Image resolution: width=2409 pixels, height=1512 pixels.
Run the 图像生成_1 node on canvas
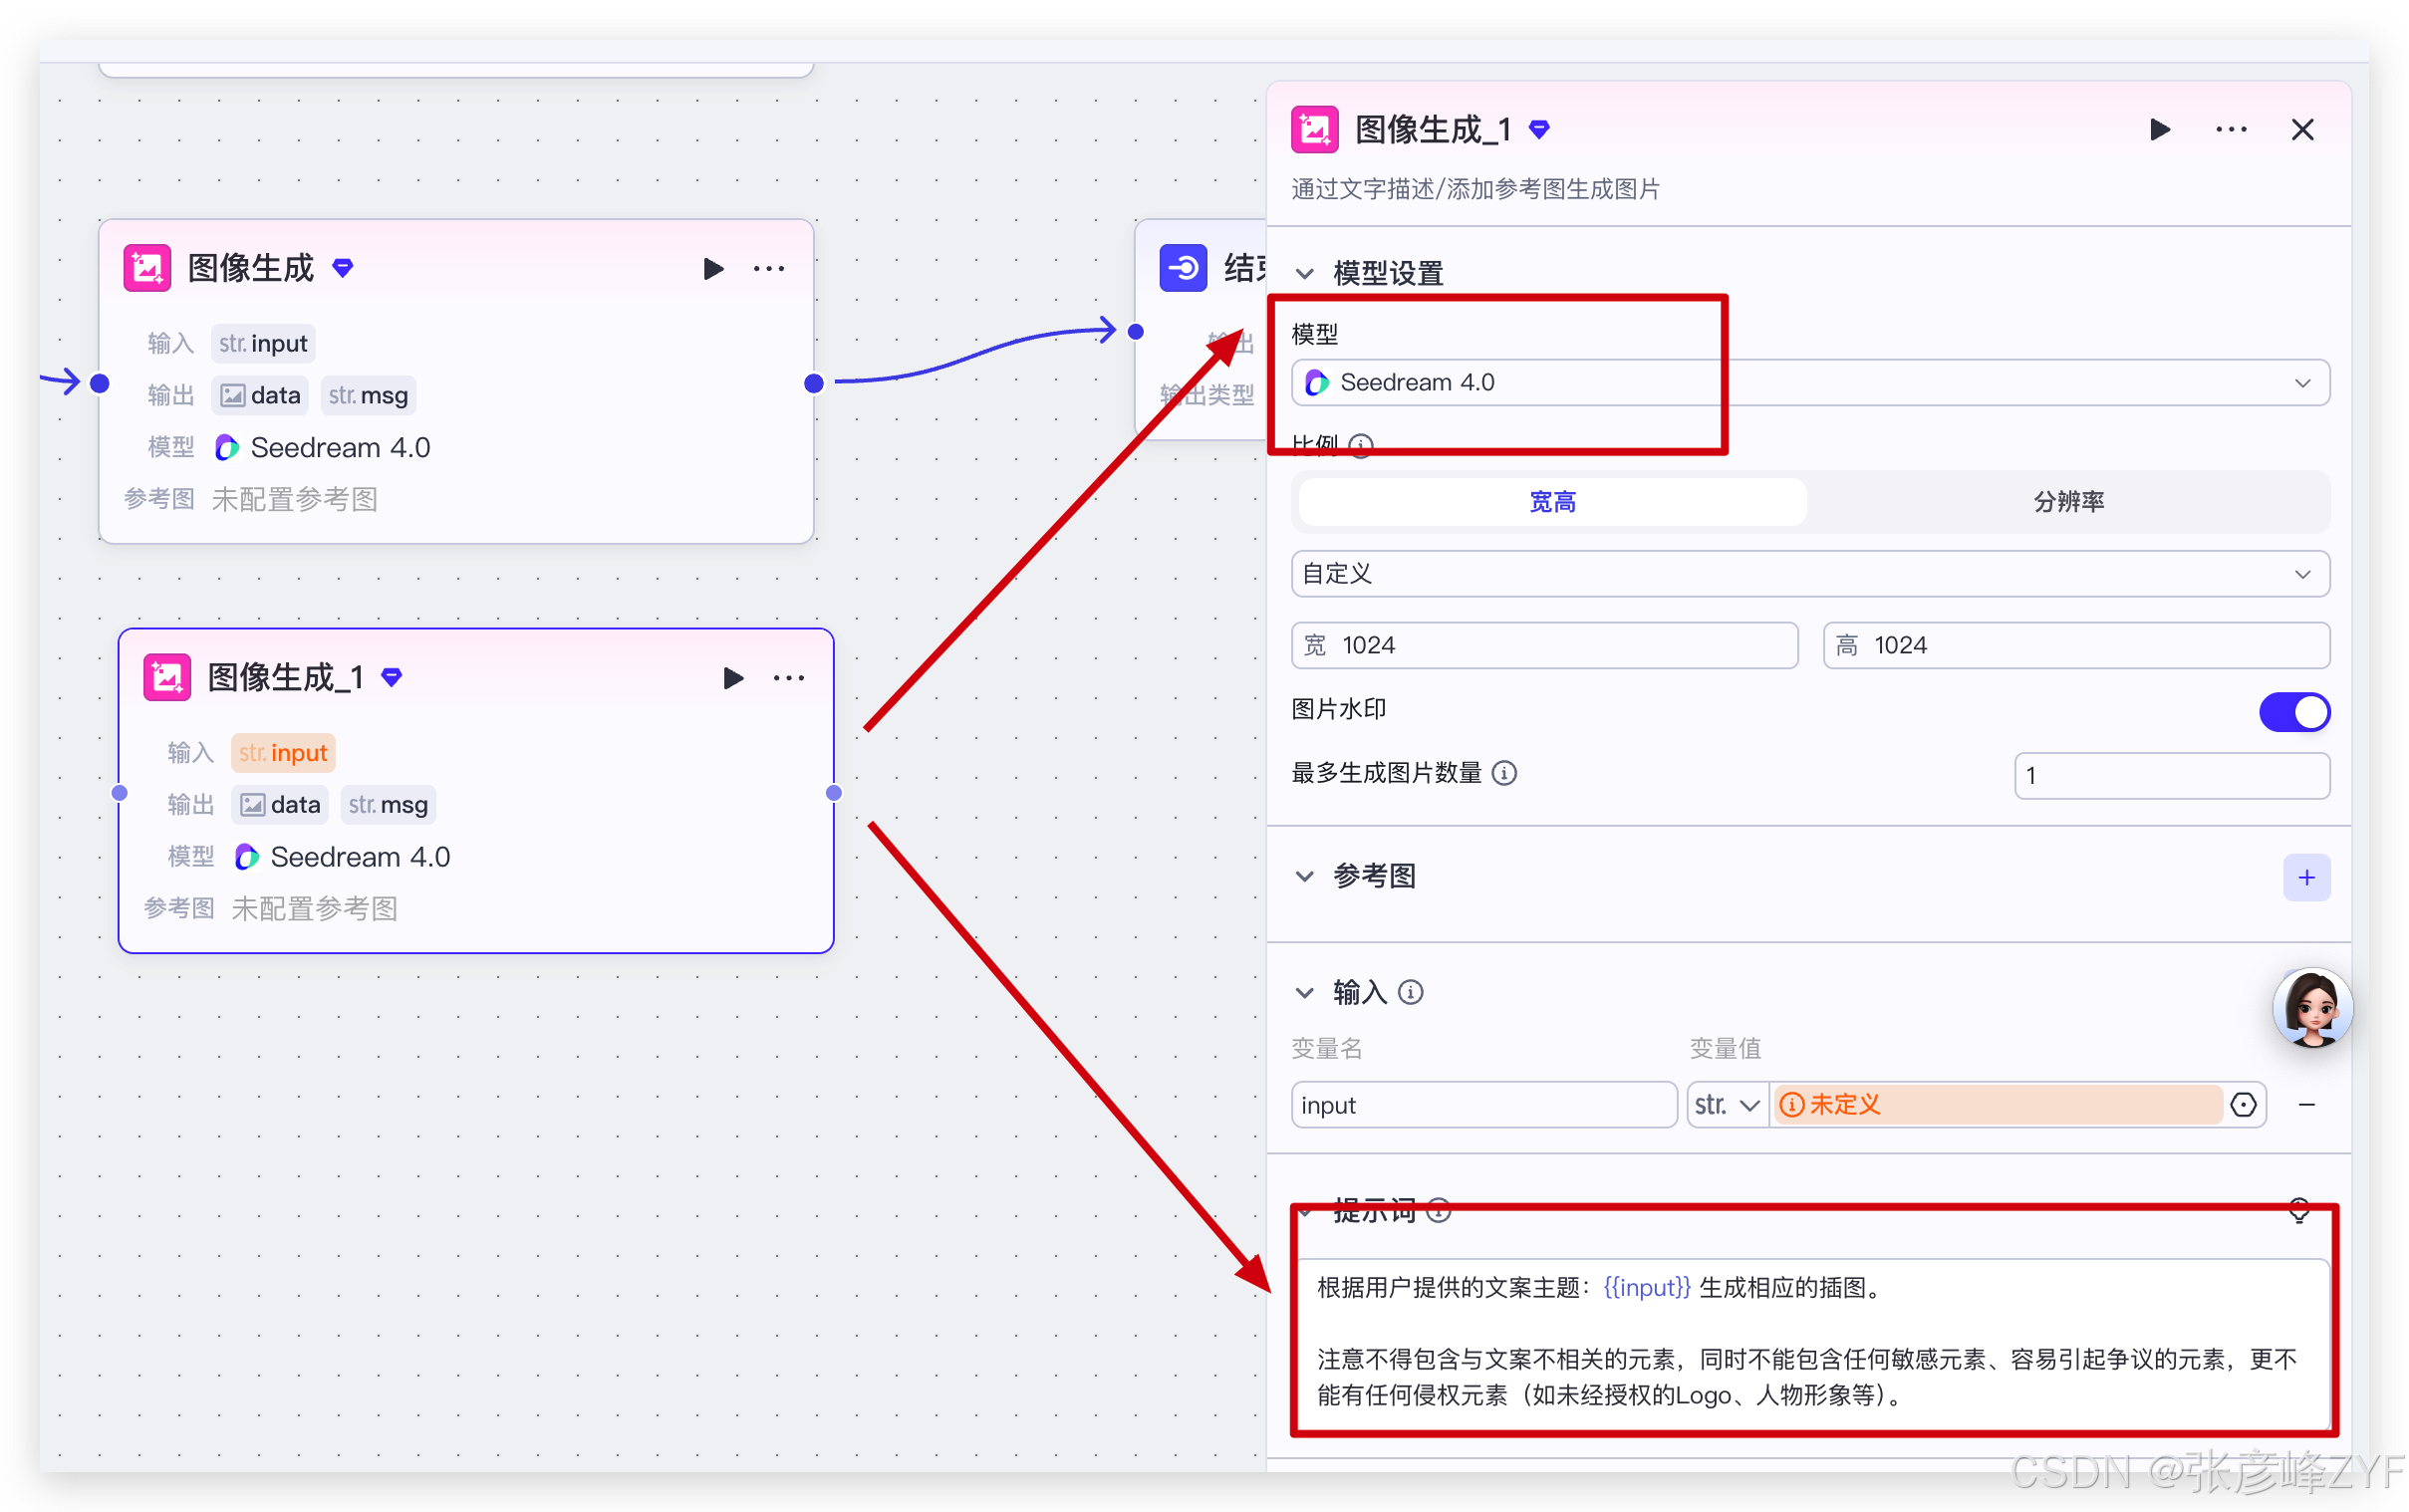[x=732, y=678]
